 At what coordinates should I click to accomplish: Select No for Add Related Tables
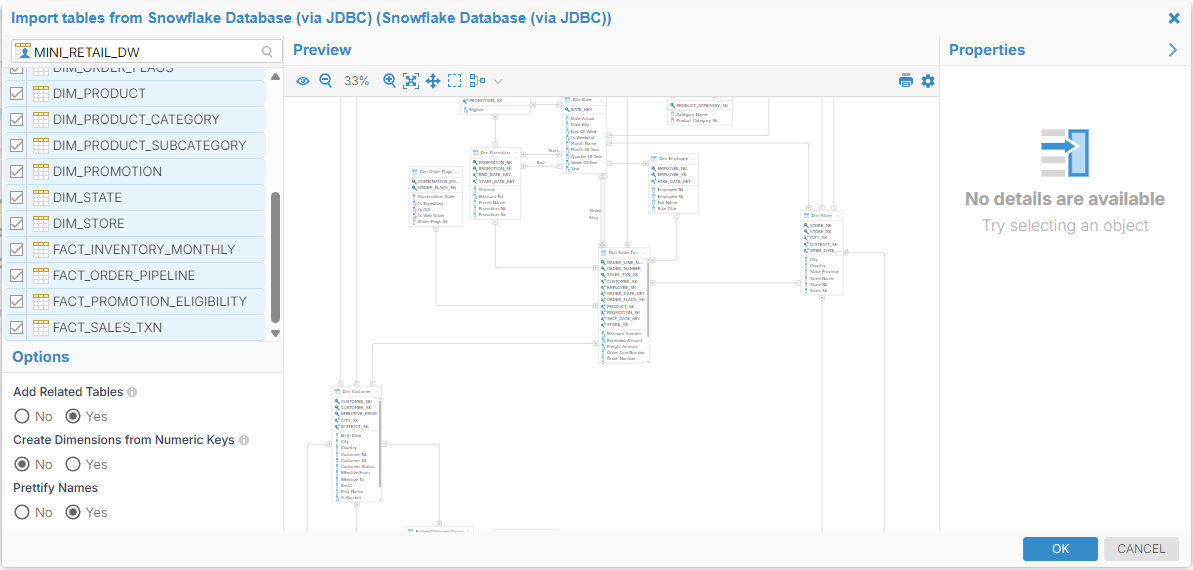pos(22,416)
